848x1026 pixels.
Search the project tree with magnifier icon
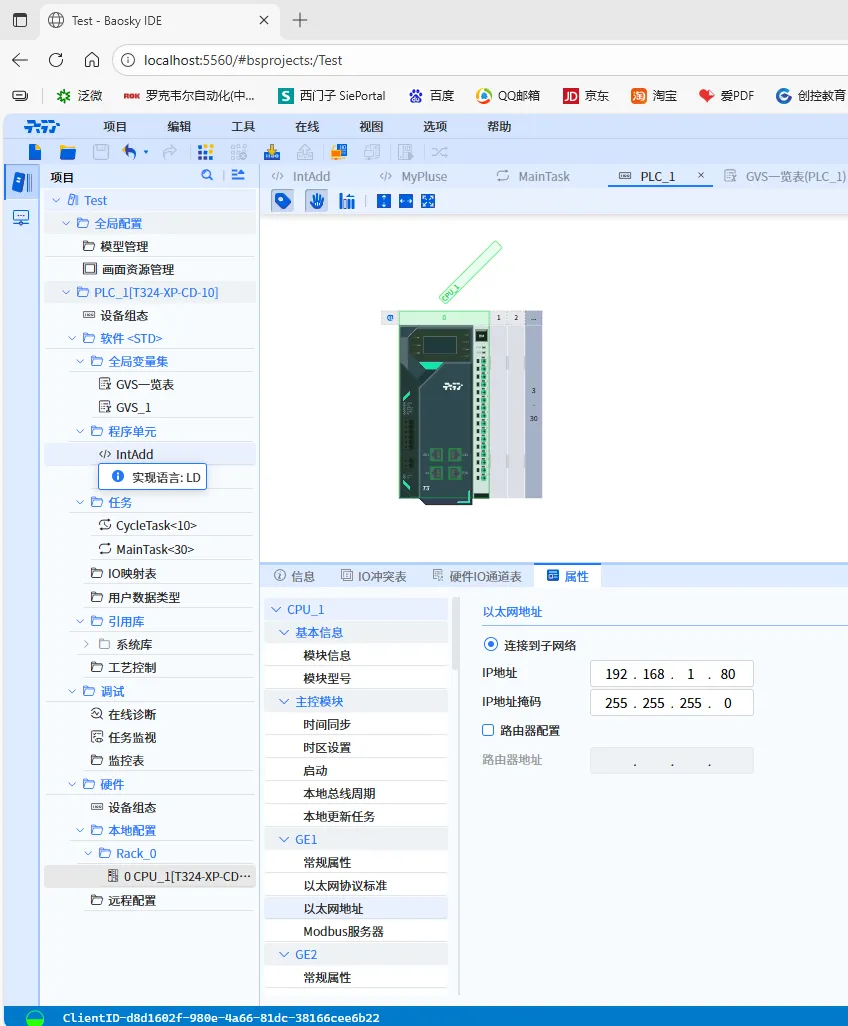pyautogui.click(x=207, y=175)
